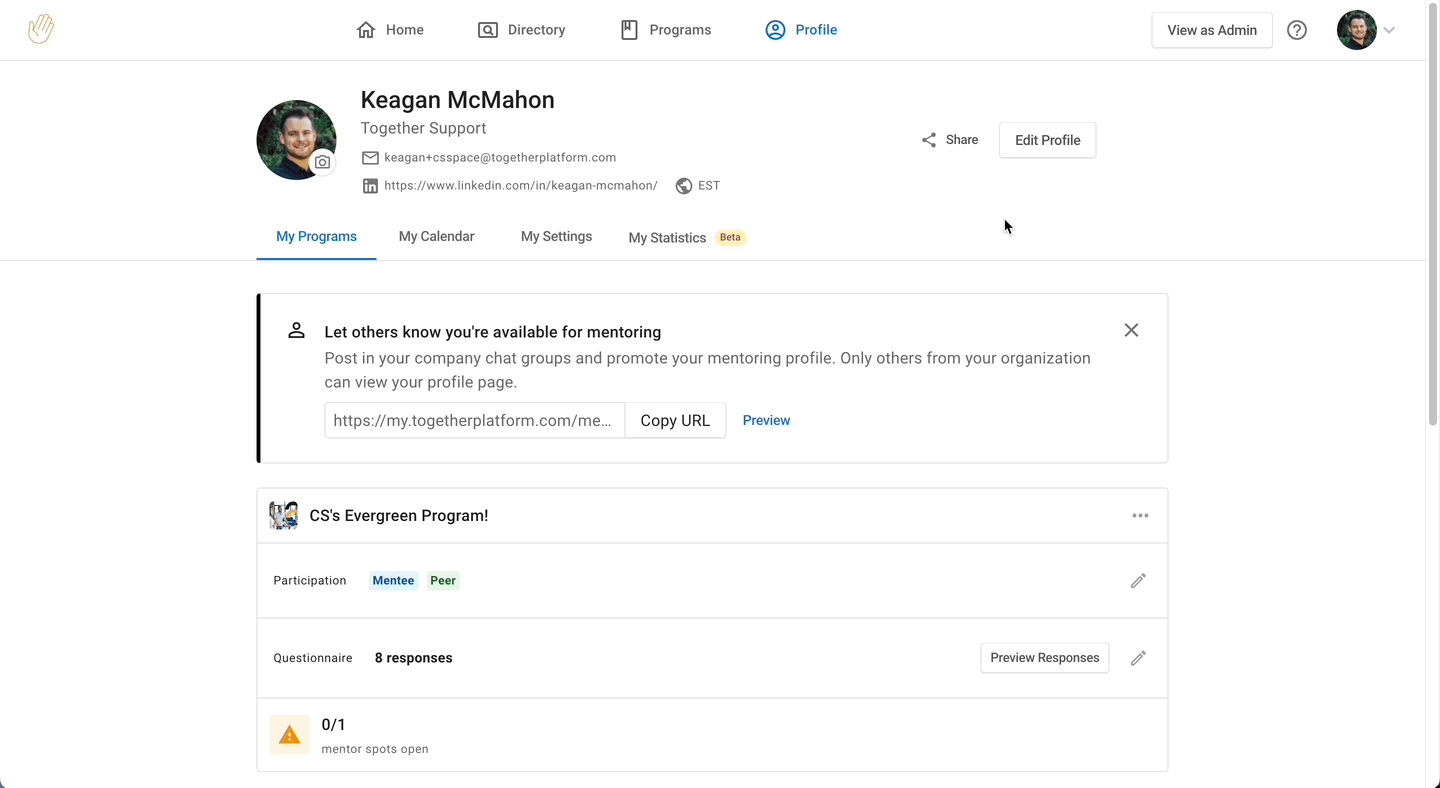Open CS's Evergreen Program more options
The height and width of the screenshot is (788, 1440).
1140,516
